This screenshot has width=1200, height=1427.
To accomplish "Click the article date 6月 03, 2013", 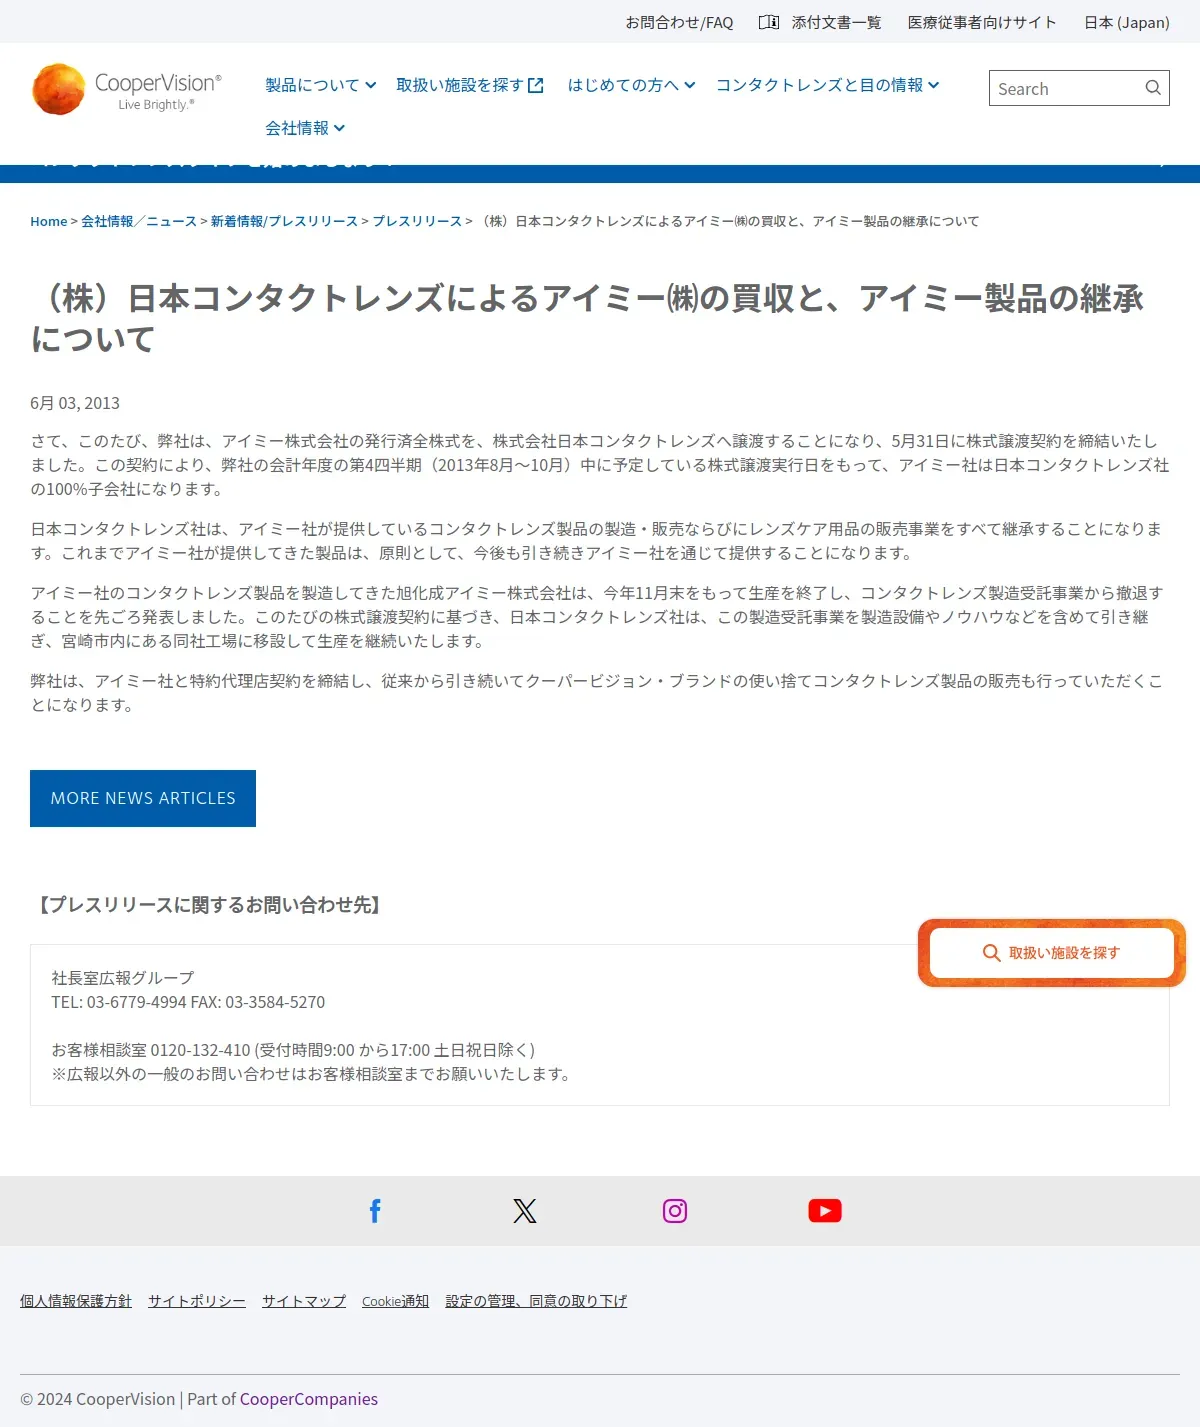I will pyautogui.click(x=75, y=403).
